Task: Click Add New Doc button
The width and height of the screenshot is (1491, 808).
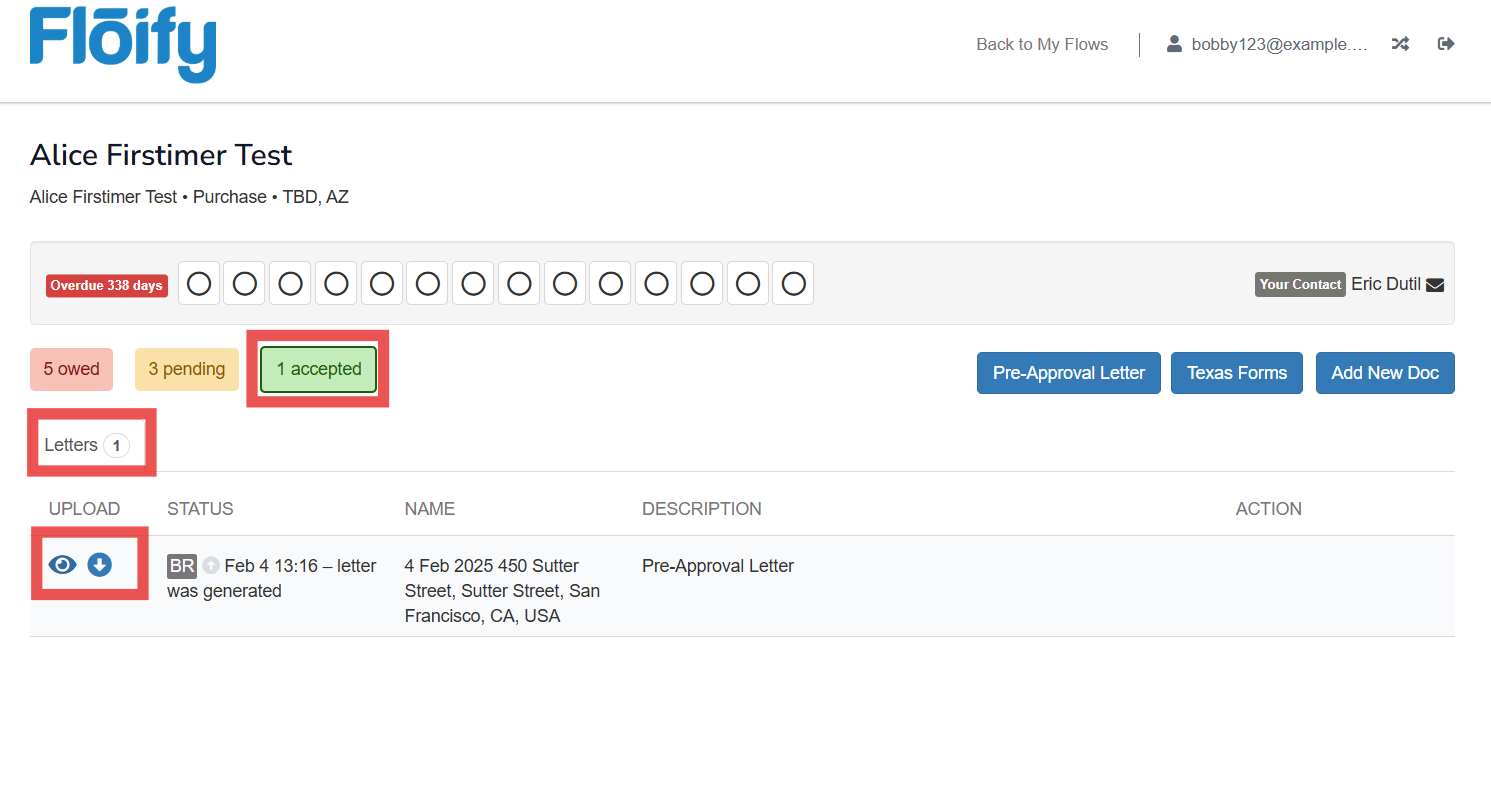Action: click(1384, 373)
